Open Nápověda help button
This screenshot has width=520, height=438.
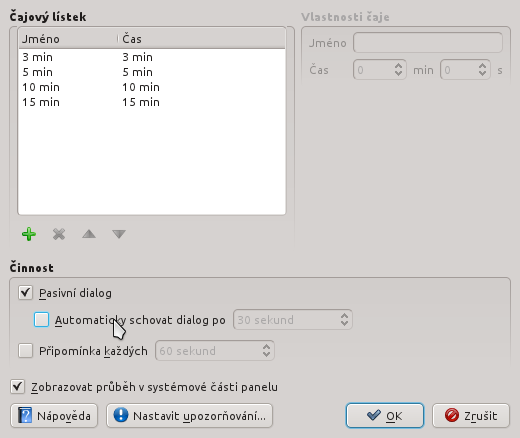coord(54,416)
